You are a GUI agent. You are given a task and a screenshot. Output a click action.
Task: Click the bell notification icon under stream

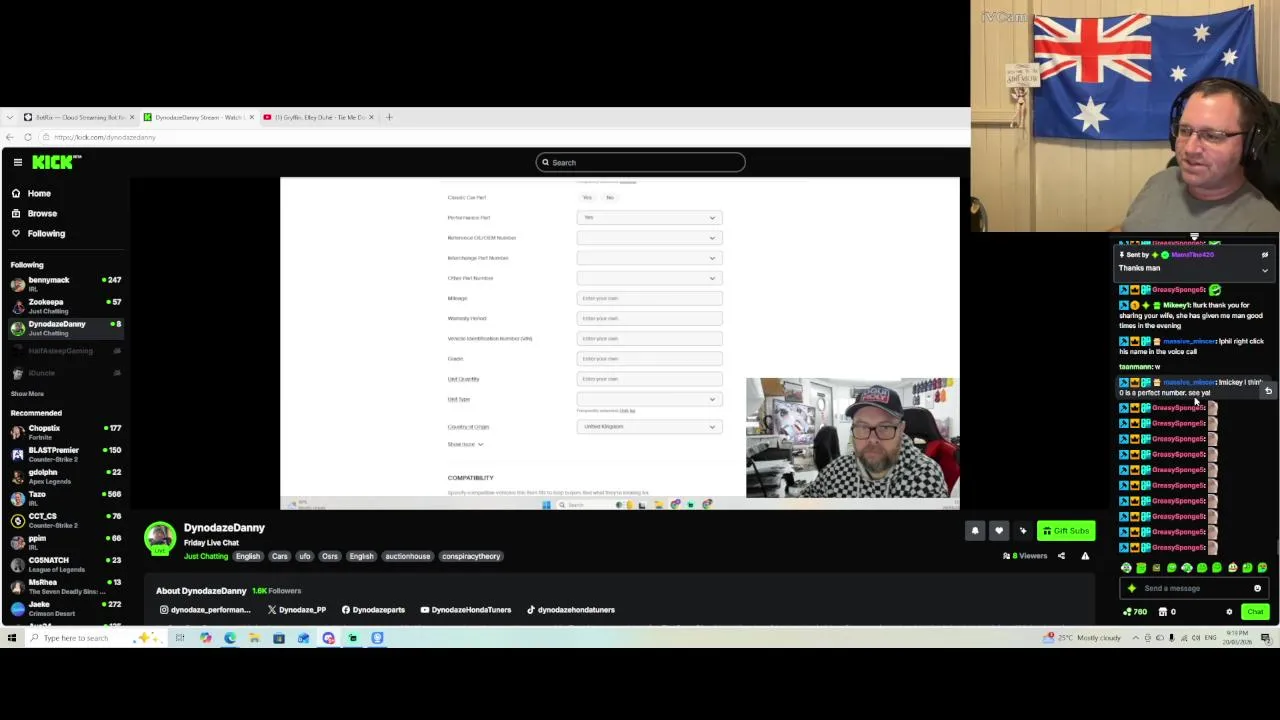click(975, 531)
